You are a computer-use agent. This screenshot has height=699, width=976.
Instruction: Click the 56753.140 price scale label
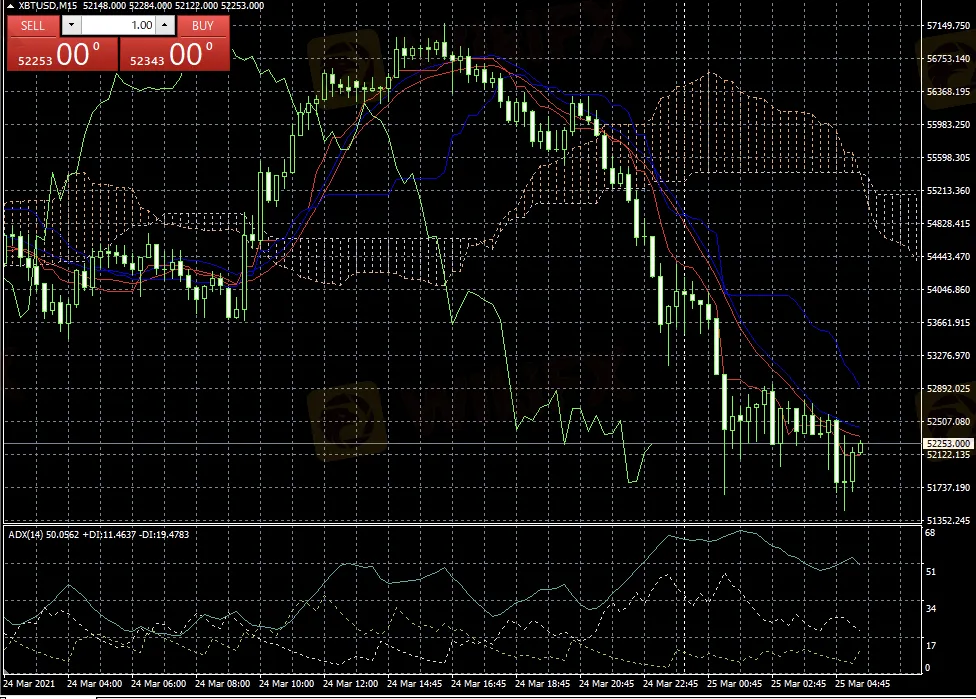click(948, 59)
